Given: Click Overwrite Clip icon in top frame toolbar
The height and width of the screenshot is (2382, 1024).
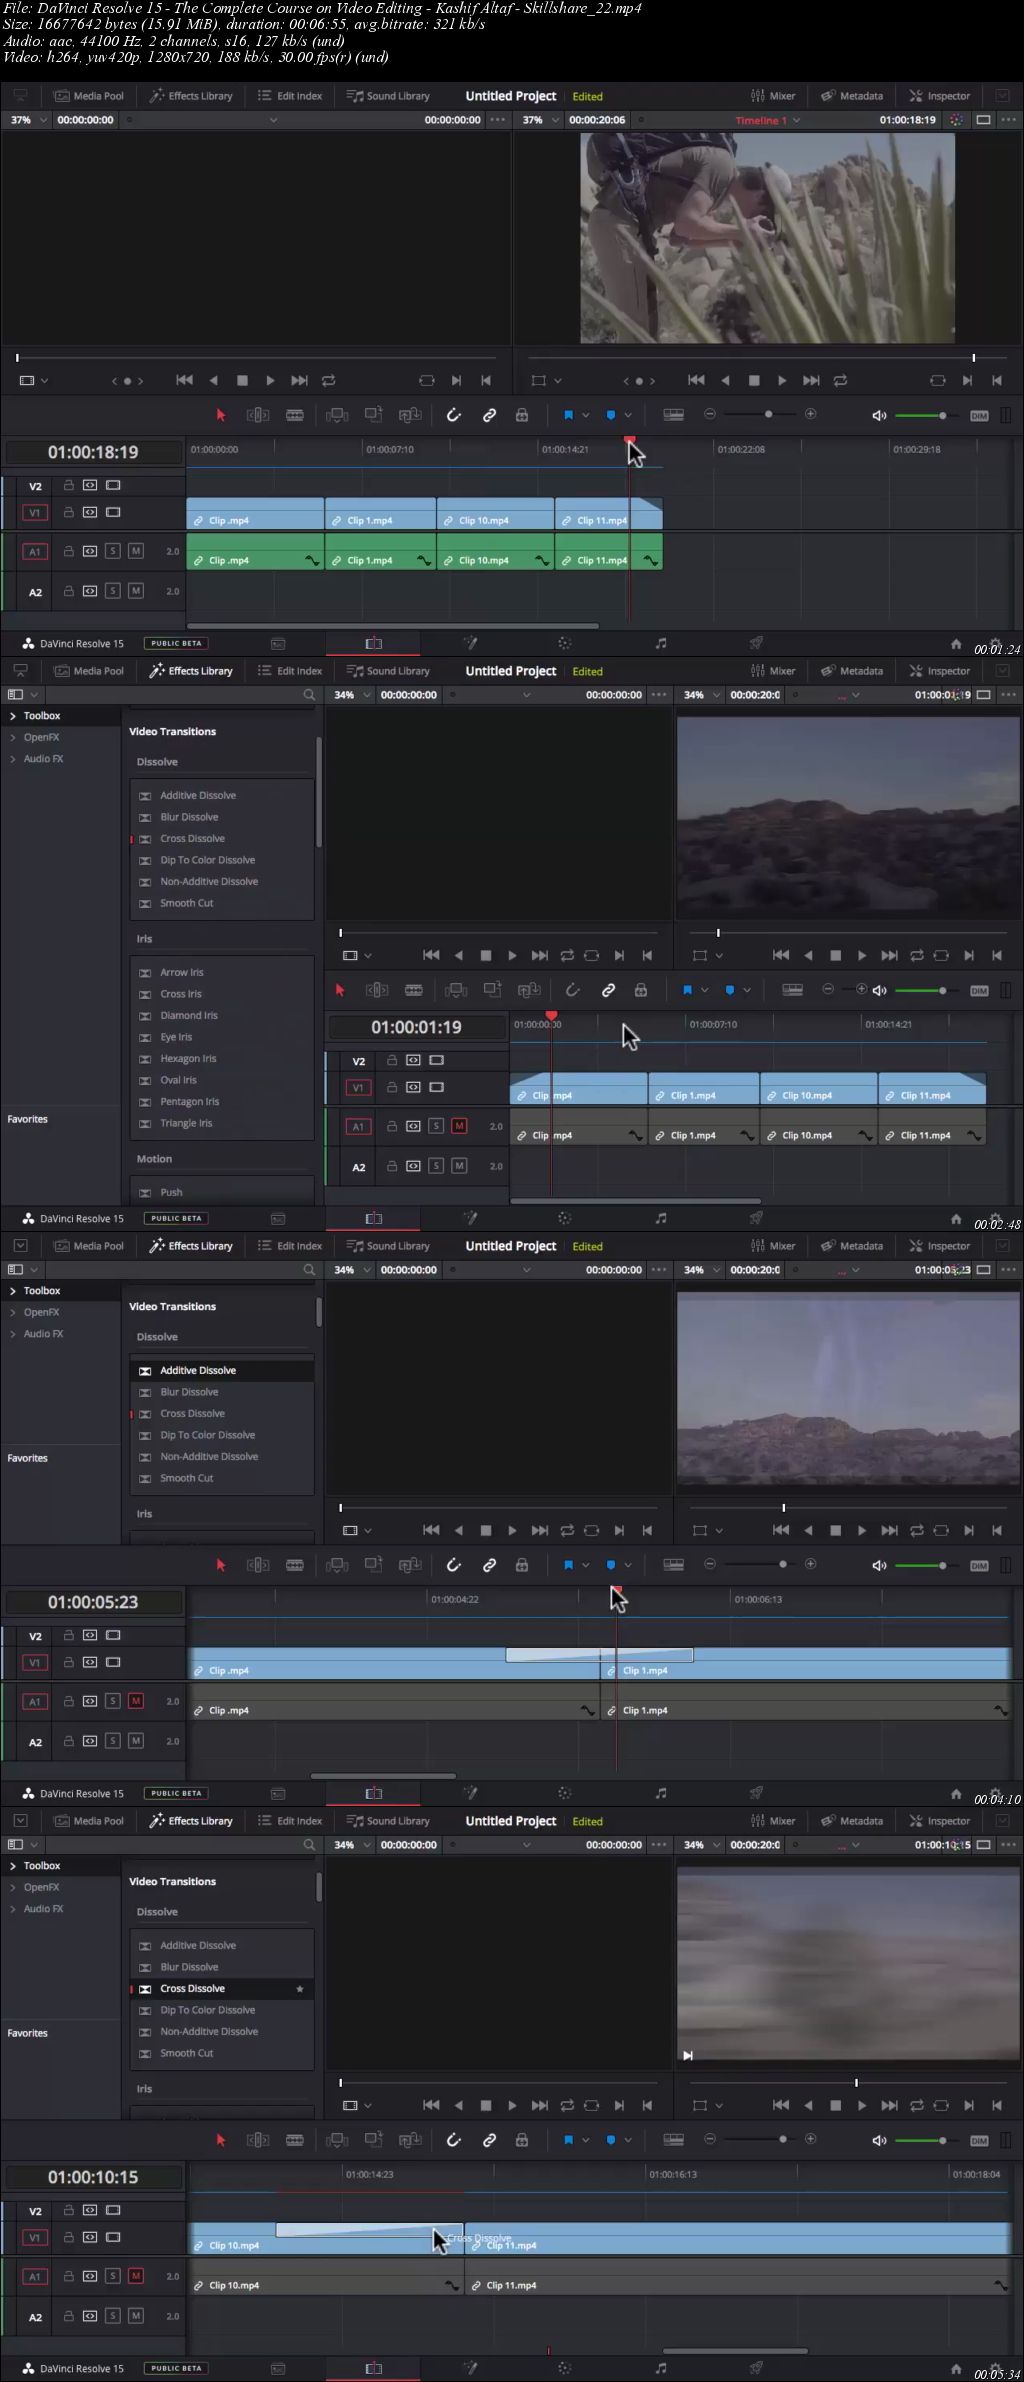Looking at the screenshot, I should click(x=373, y=415).
